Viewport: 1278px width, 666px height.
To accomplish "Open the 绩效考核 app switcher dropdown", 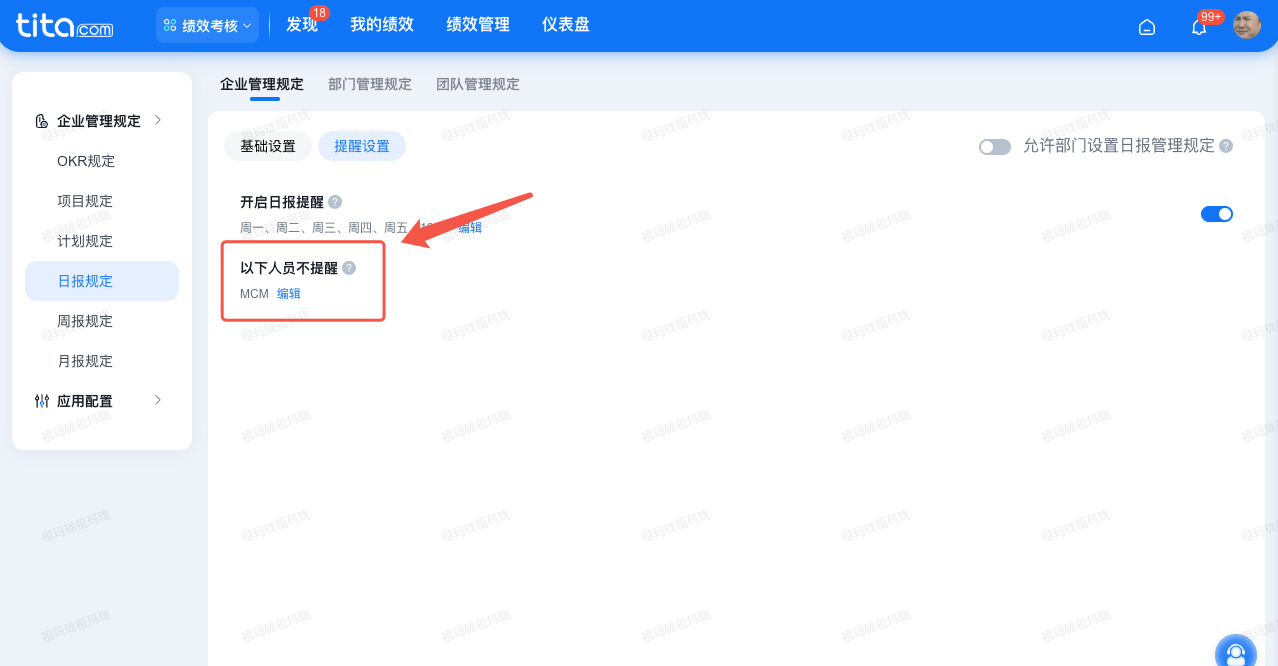I will click(207, 24).
